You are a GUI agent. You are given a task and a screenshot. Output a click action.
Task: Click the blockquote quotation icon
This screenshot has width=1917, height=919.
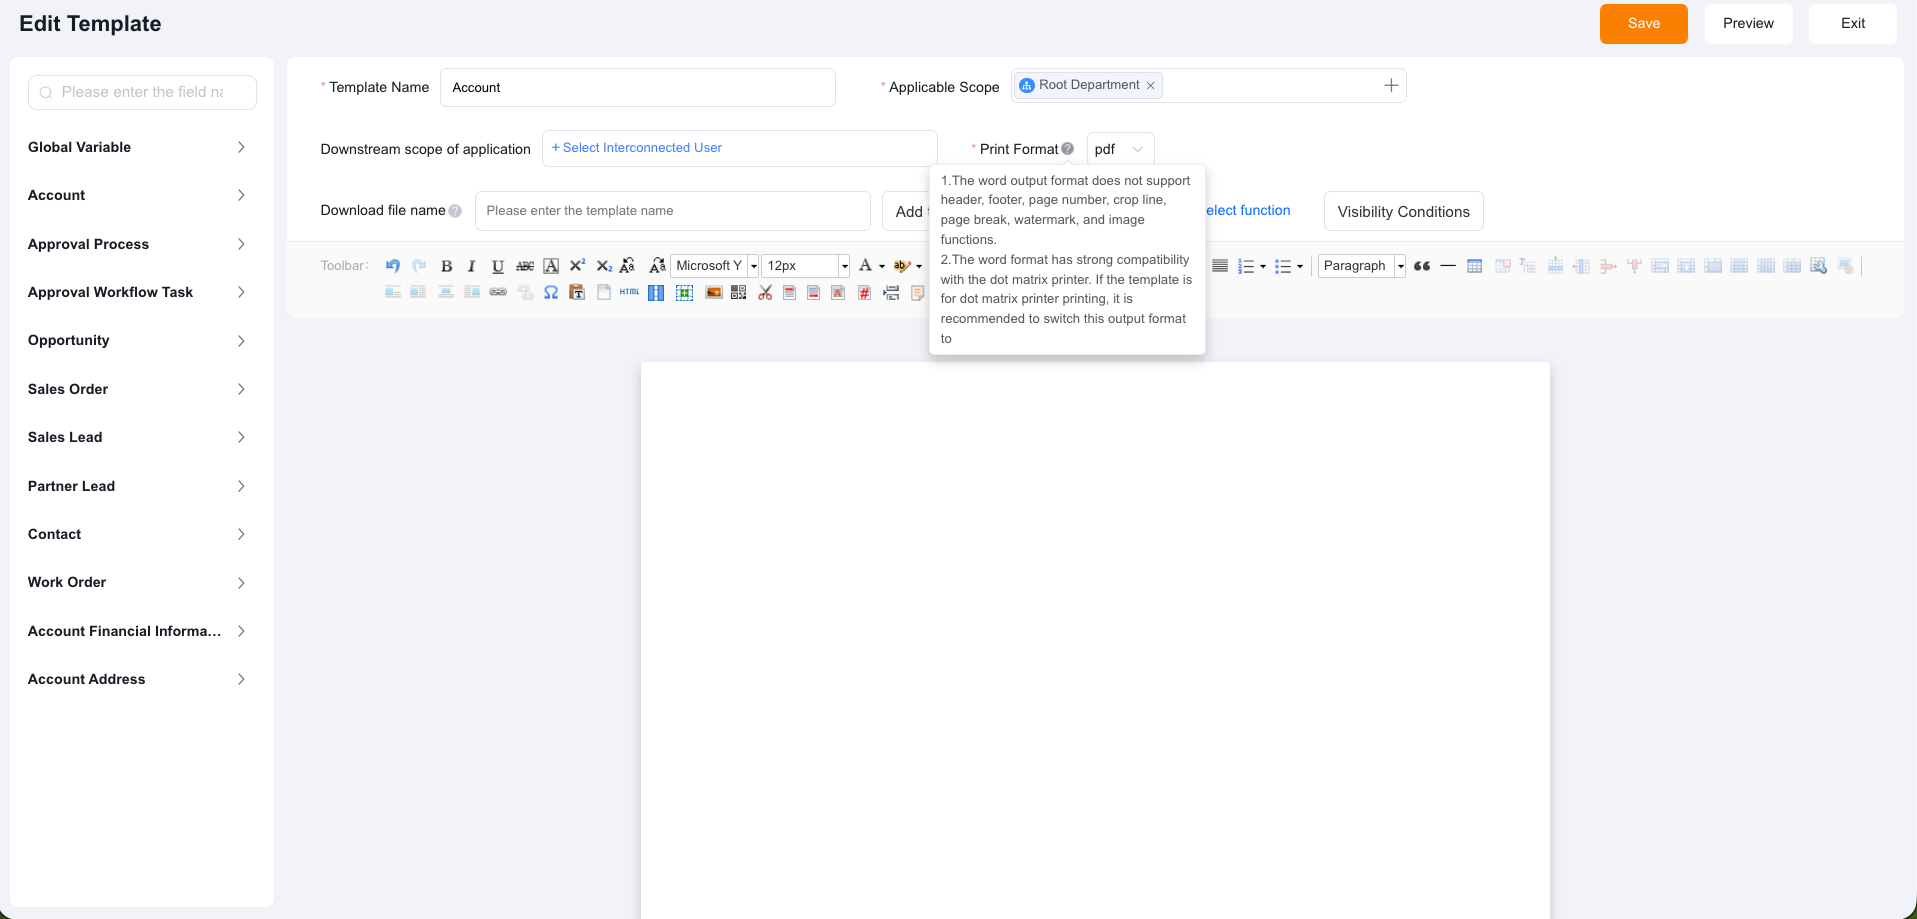(x=1422, y=266)
